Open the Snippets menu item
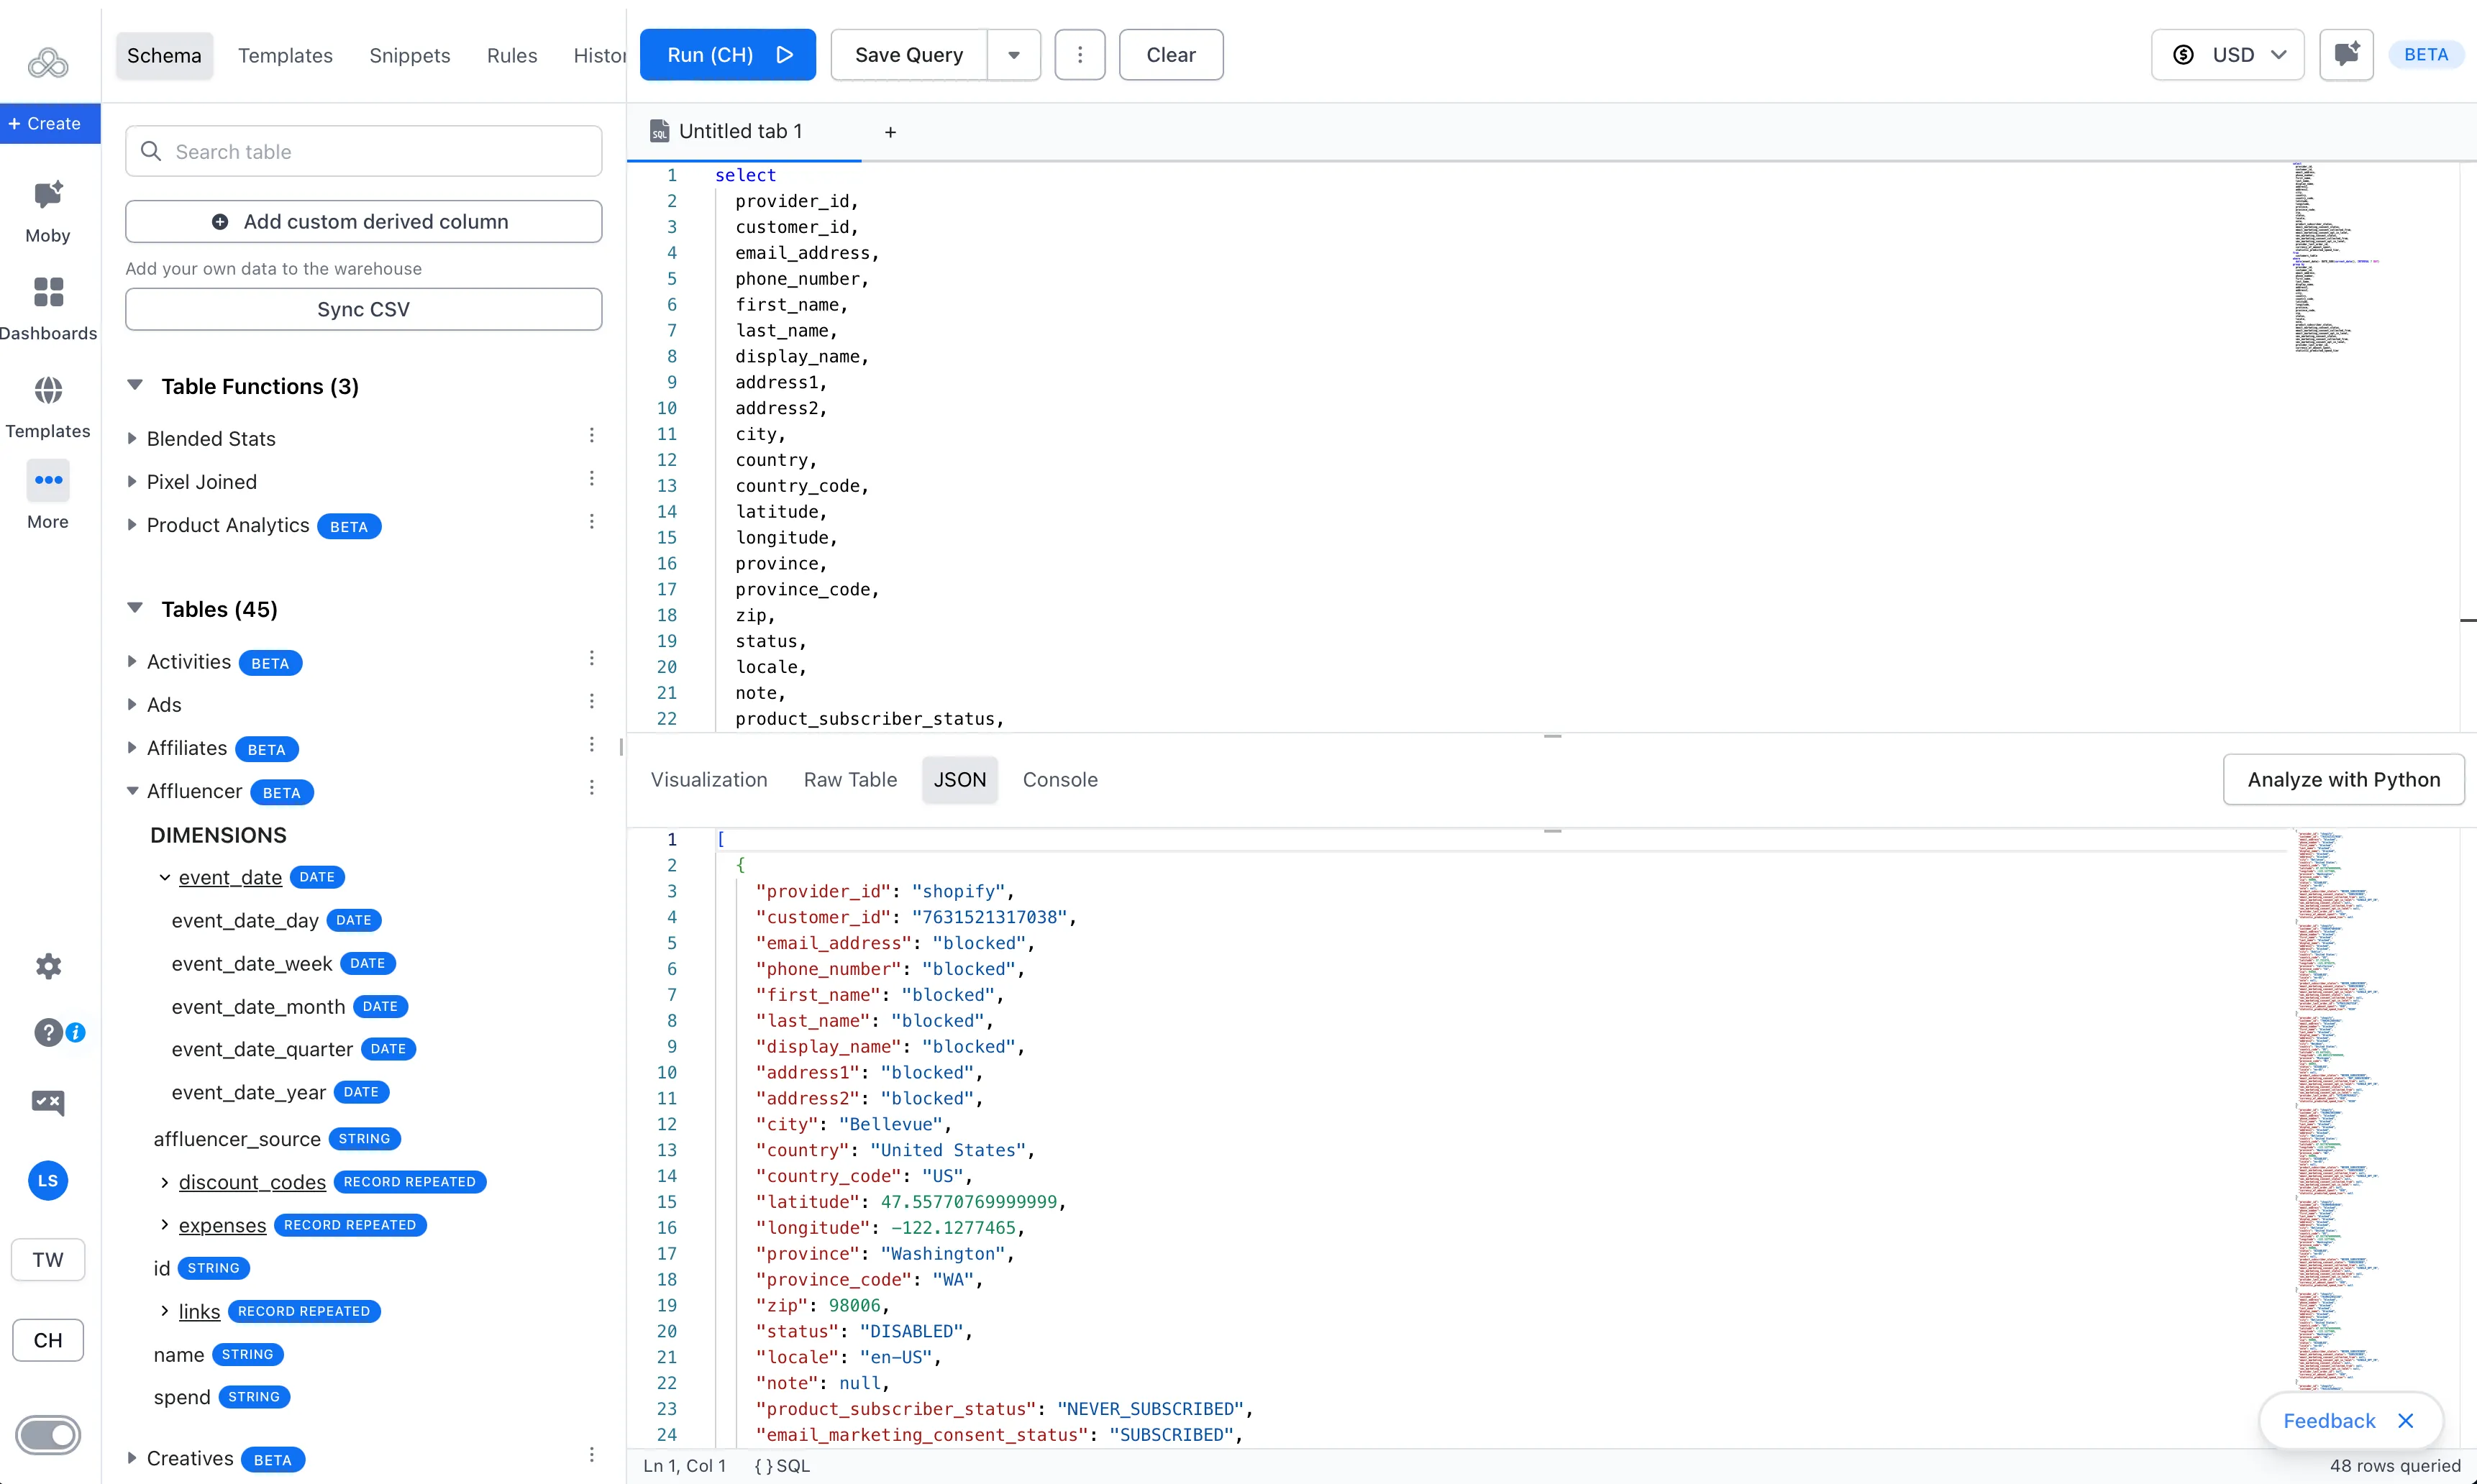Screen dimensions: 2477x1484 409,55
